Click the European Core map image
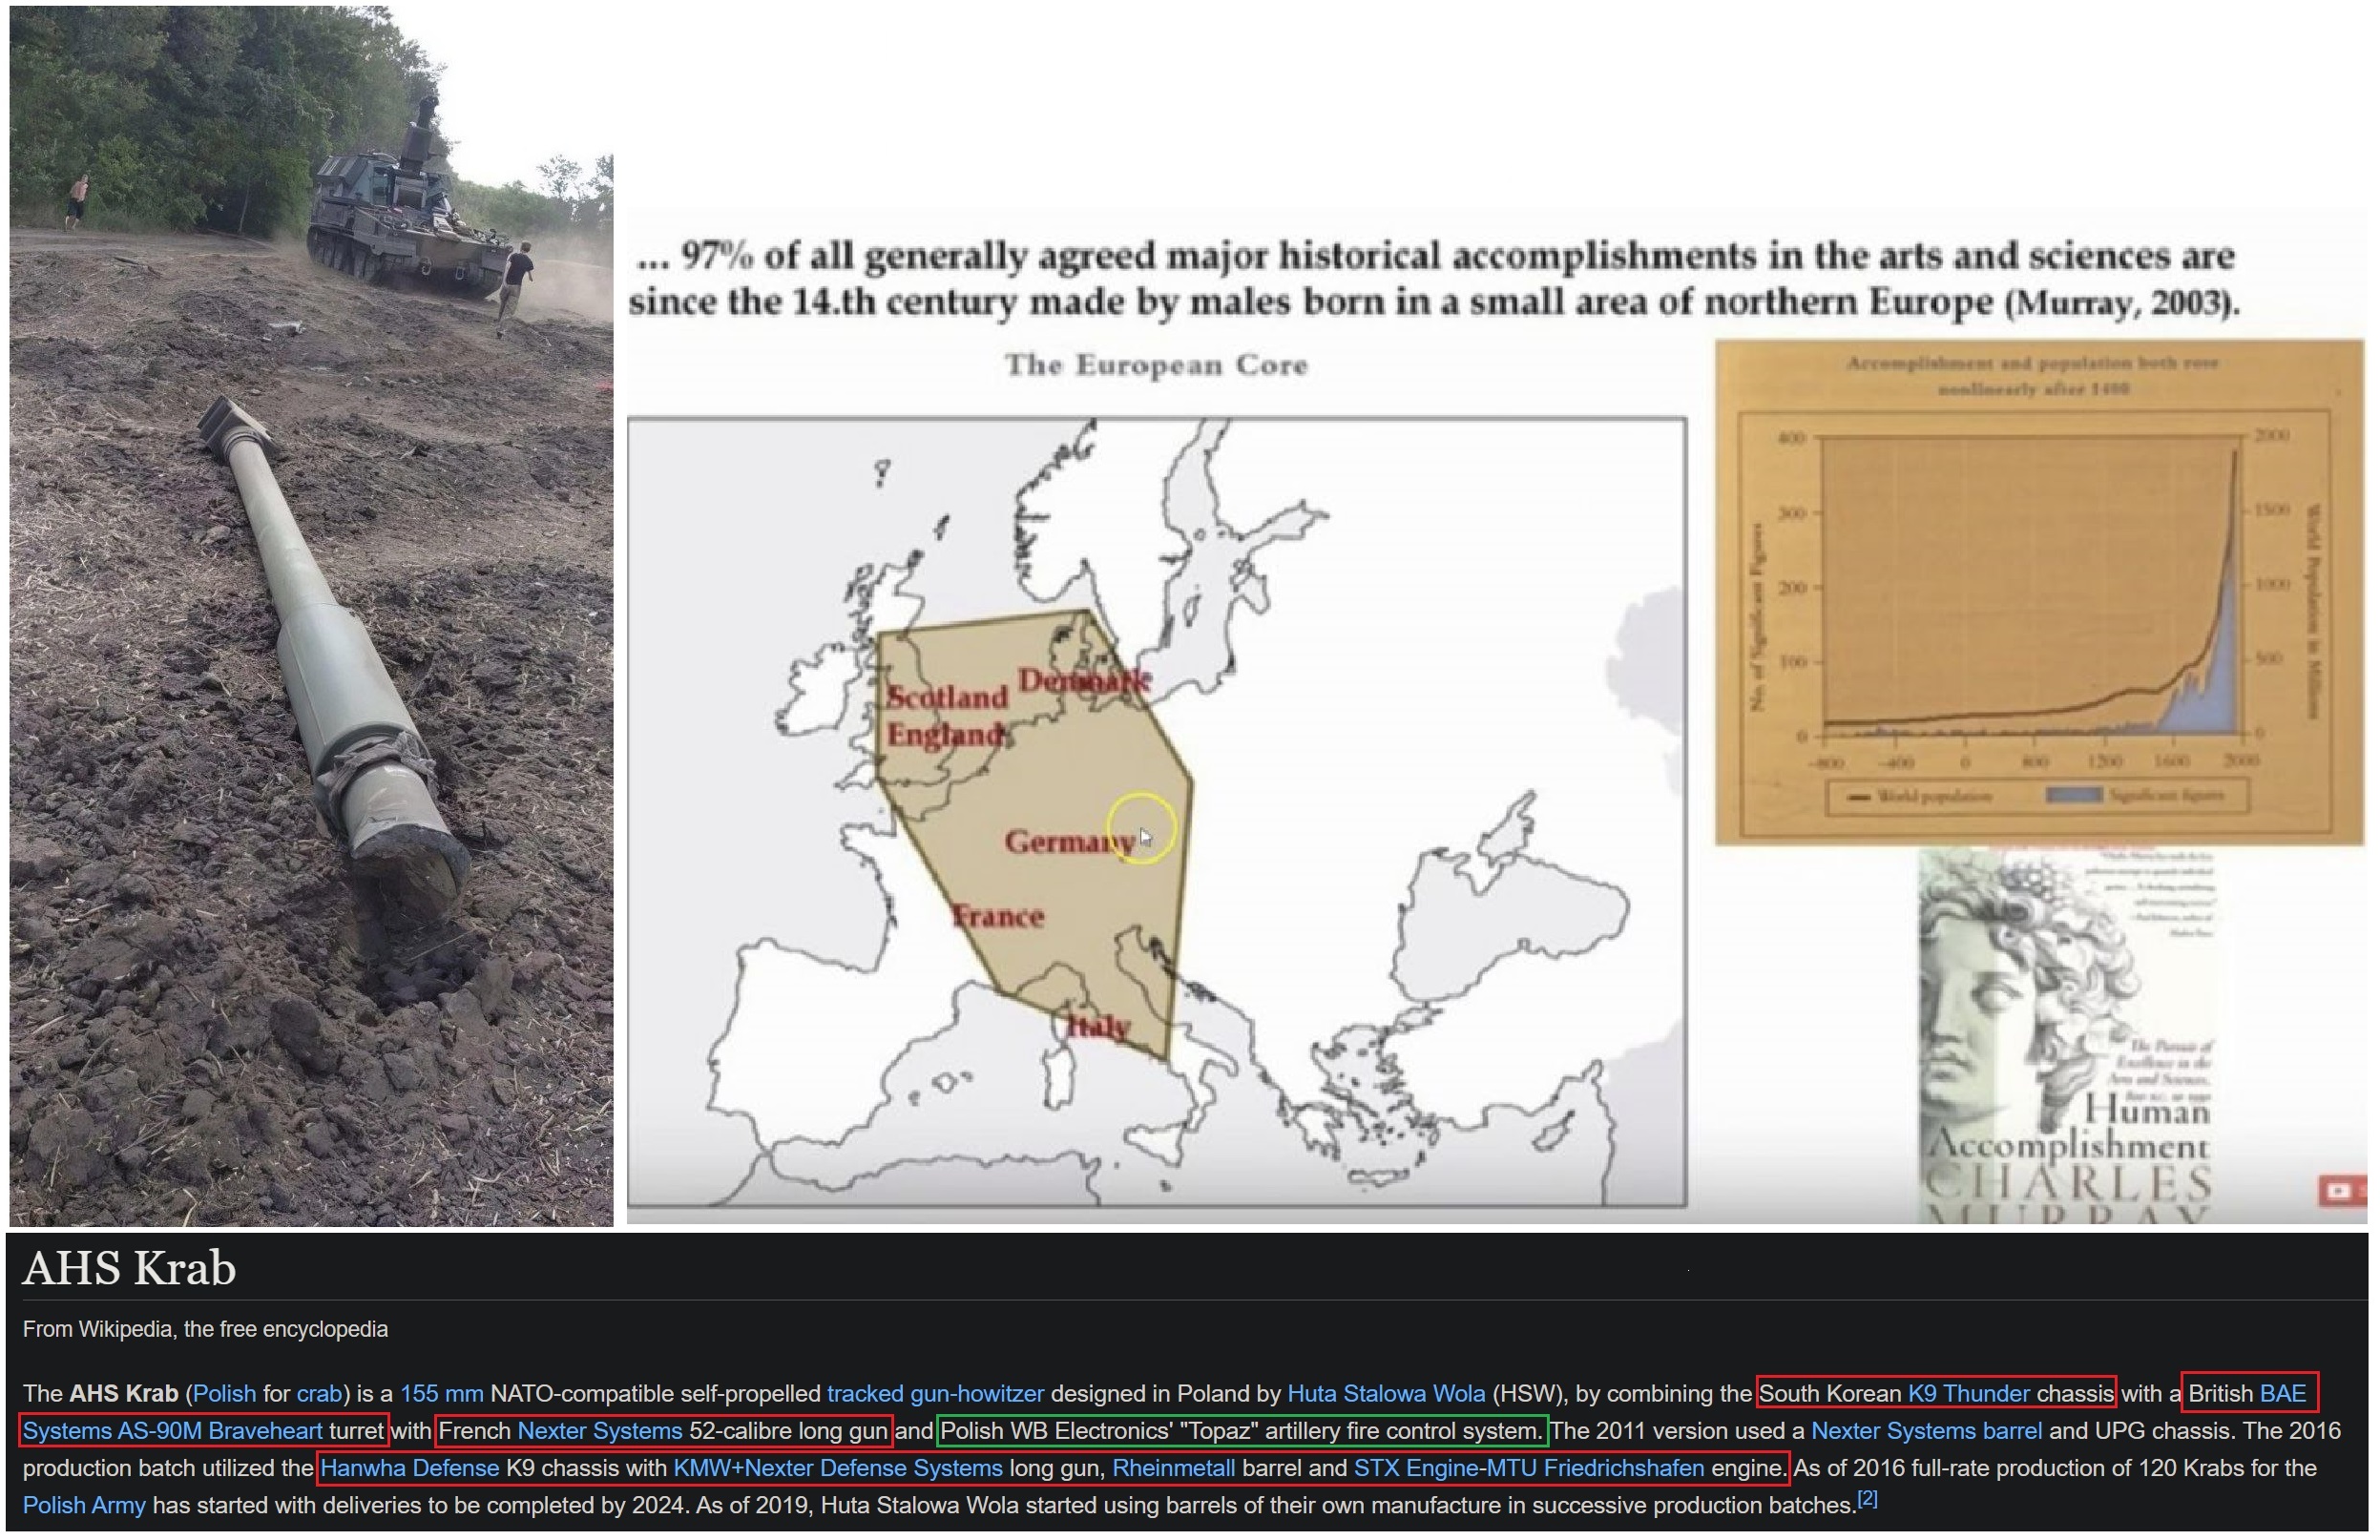 [1157, 812]
